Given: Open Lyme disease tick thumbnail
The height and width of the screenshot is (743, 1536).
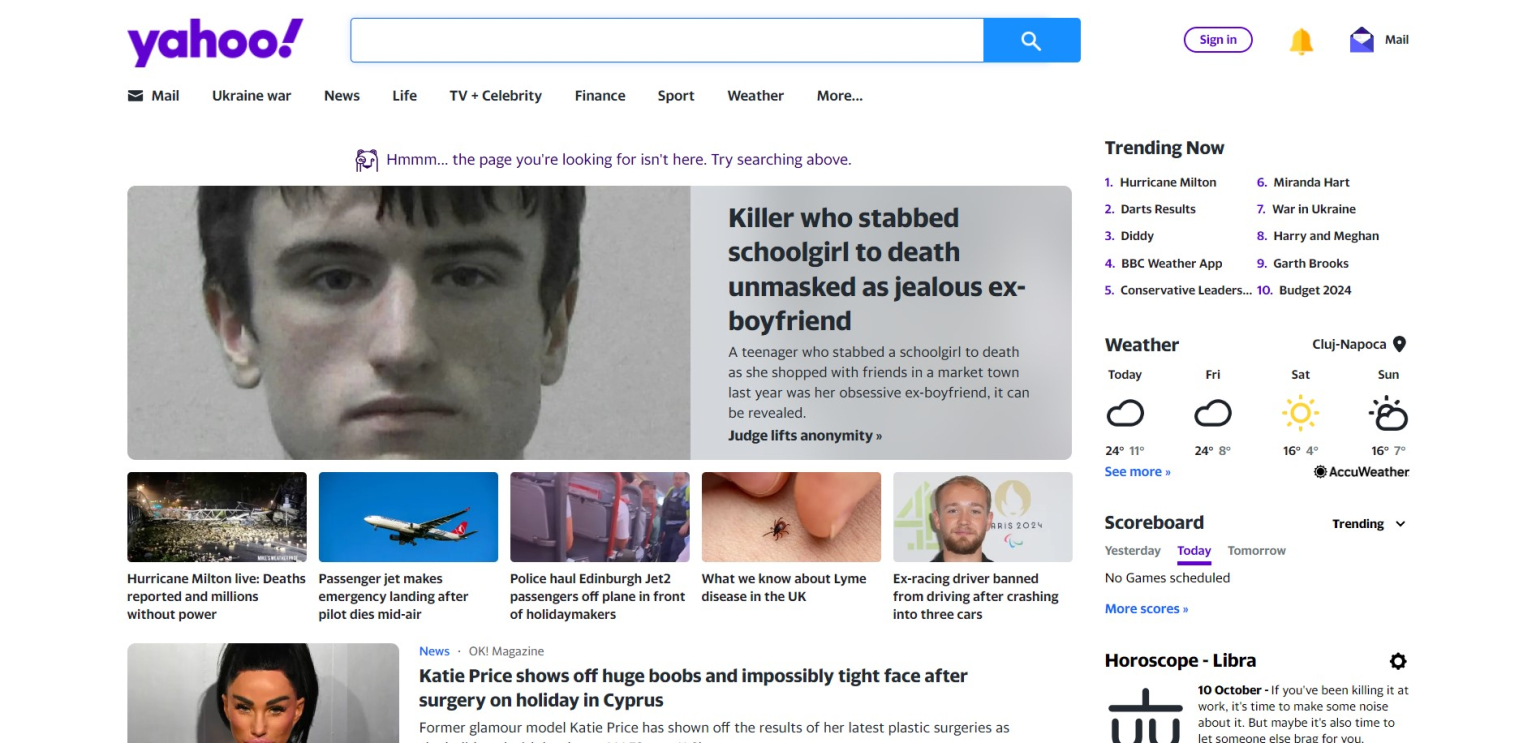Looking at the screenshot, I should tap(791, 517).
